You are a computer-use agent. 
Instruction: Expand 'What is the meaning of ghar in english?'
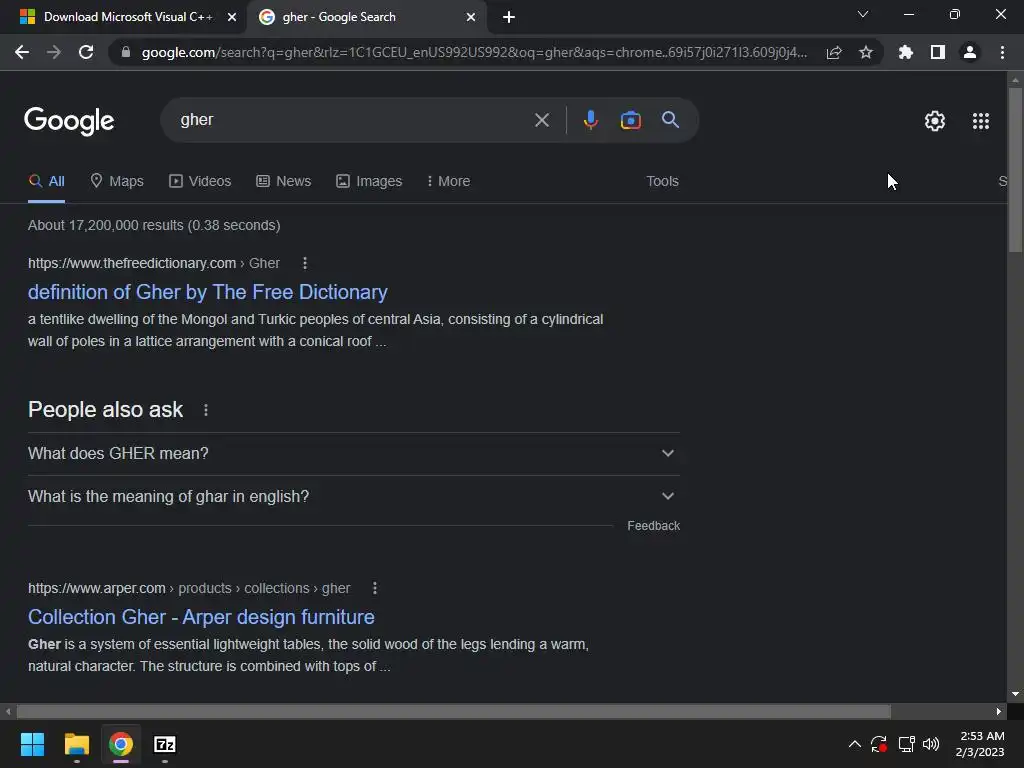(x=354, y=496)
